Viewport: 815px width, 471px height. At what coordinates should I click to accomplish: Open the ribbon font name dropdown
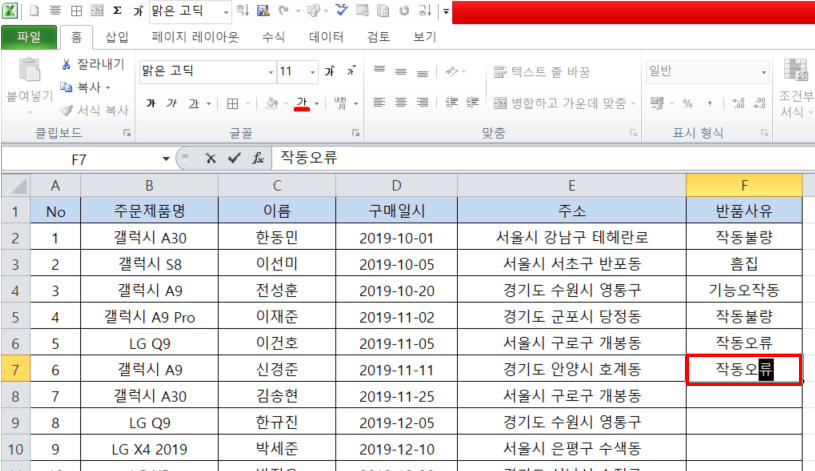click(x=271, y=72)
